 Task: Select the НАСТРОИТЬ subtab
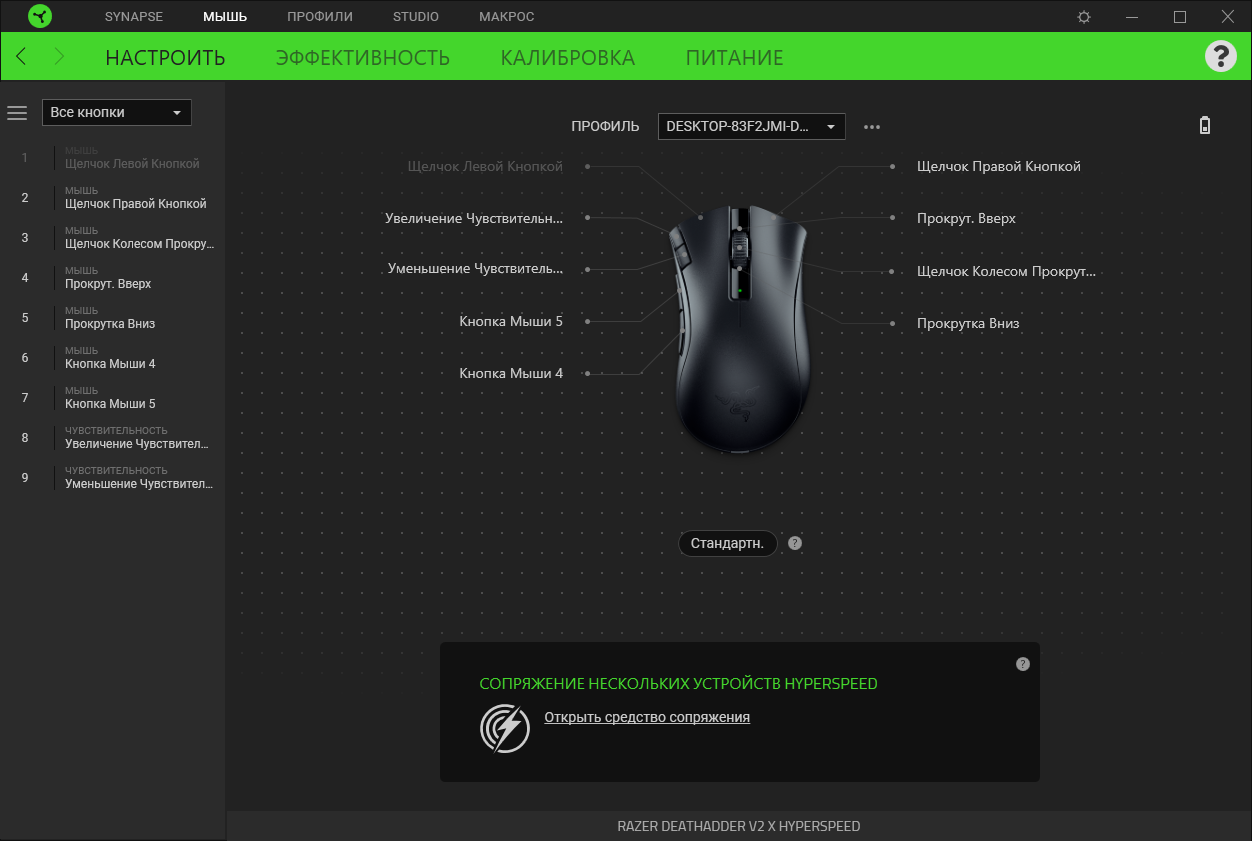(x=165, y=58)
